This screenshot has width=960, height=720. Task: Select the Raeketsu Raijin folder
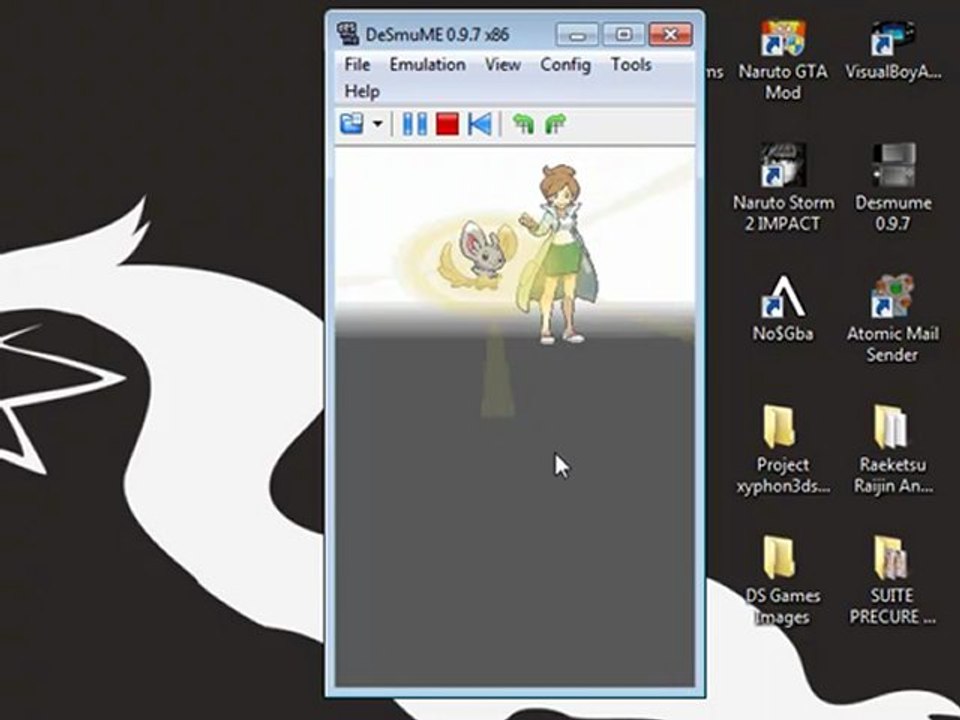[893, 449]
